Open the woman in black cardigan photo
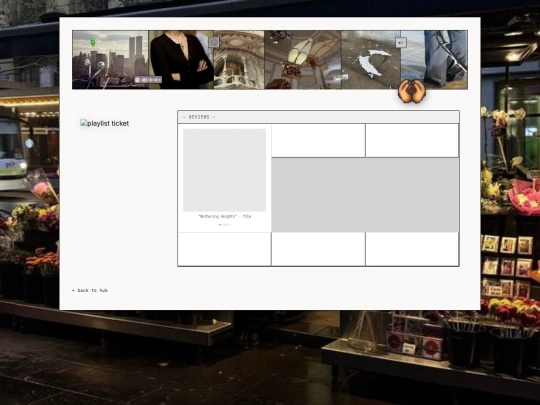 tap(181, 60)
